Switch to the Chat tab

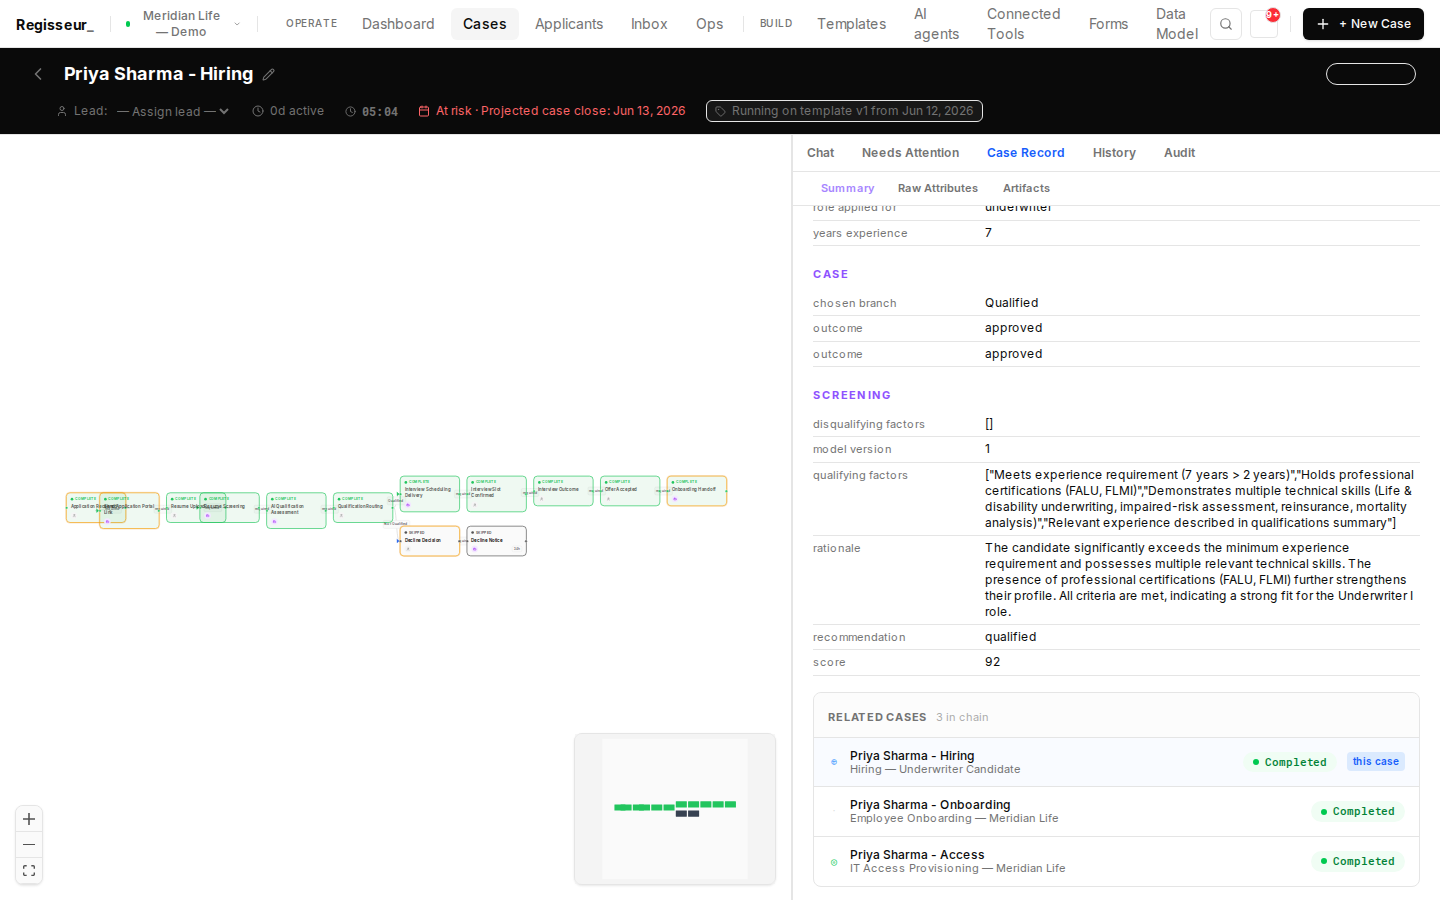[820, 153]
